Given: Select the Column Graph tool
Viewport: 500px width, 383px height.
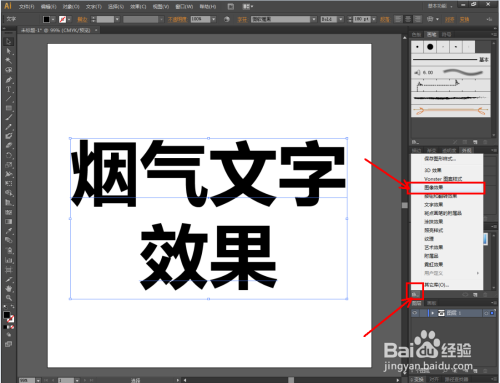Looking at the screenshot, I should point(9,260).
